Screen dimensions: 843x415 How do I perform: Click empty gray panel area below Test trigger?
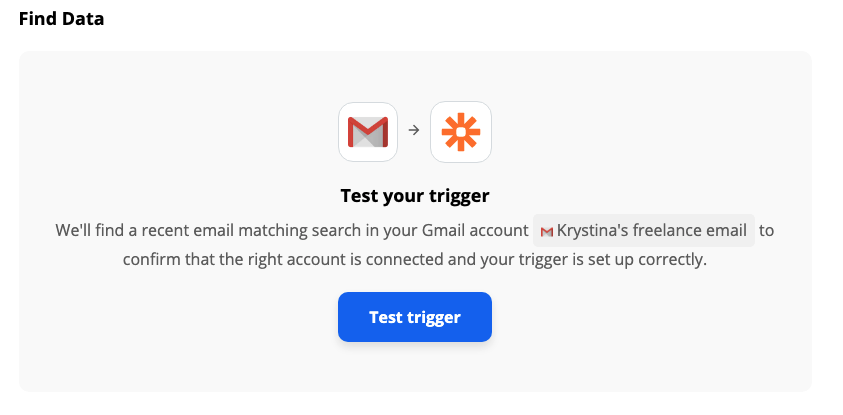coord(415,368)
